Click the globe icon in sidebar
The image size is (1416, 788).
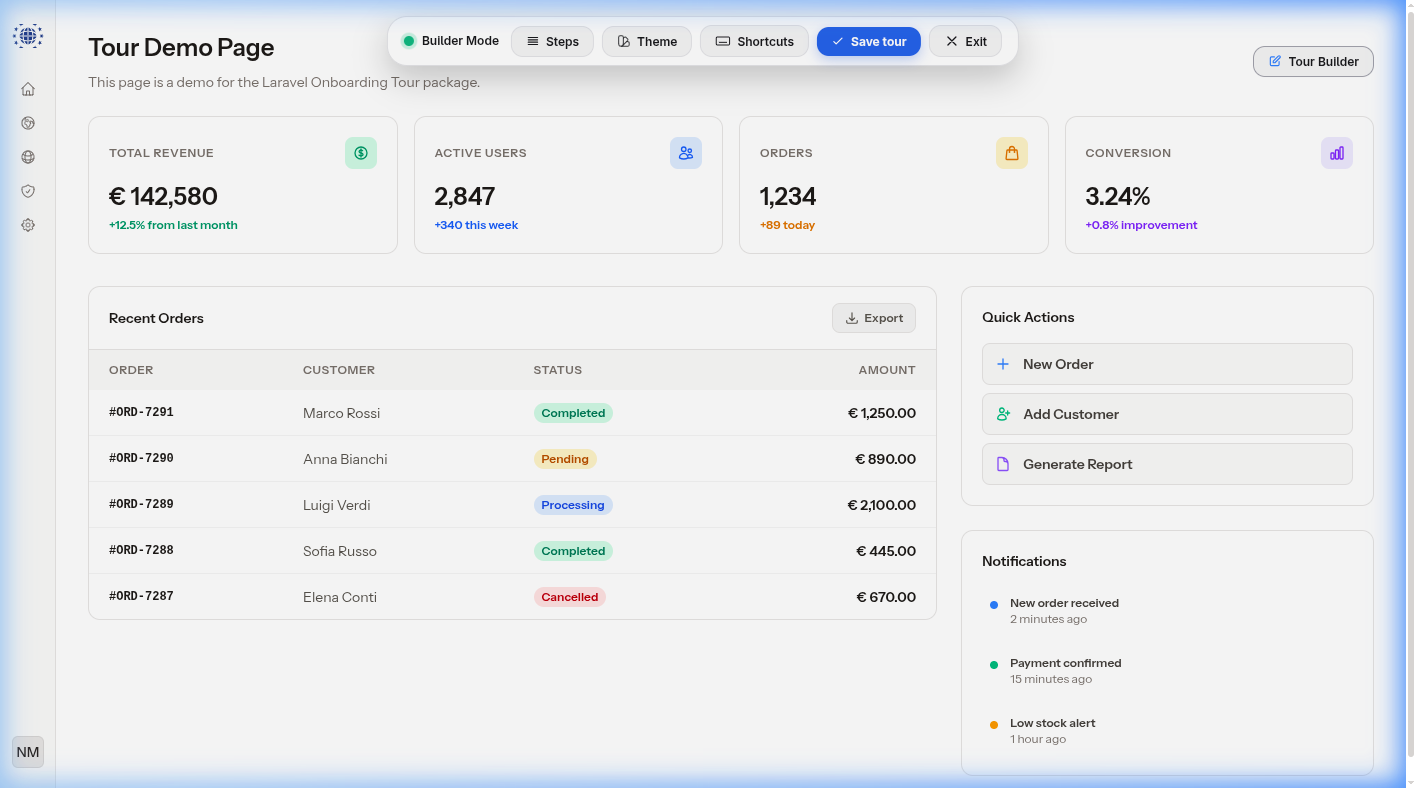(x=28, y=157)
